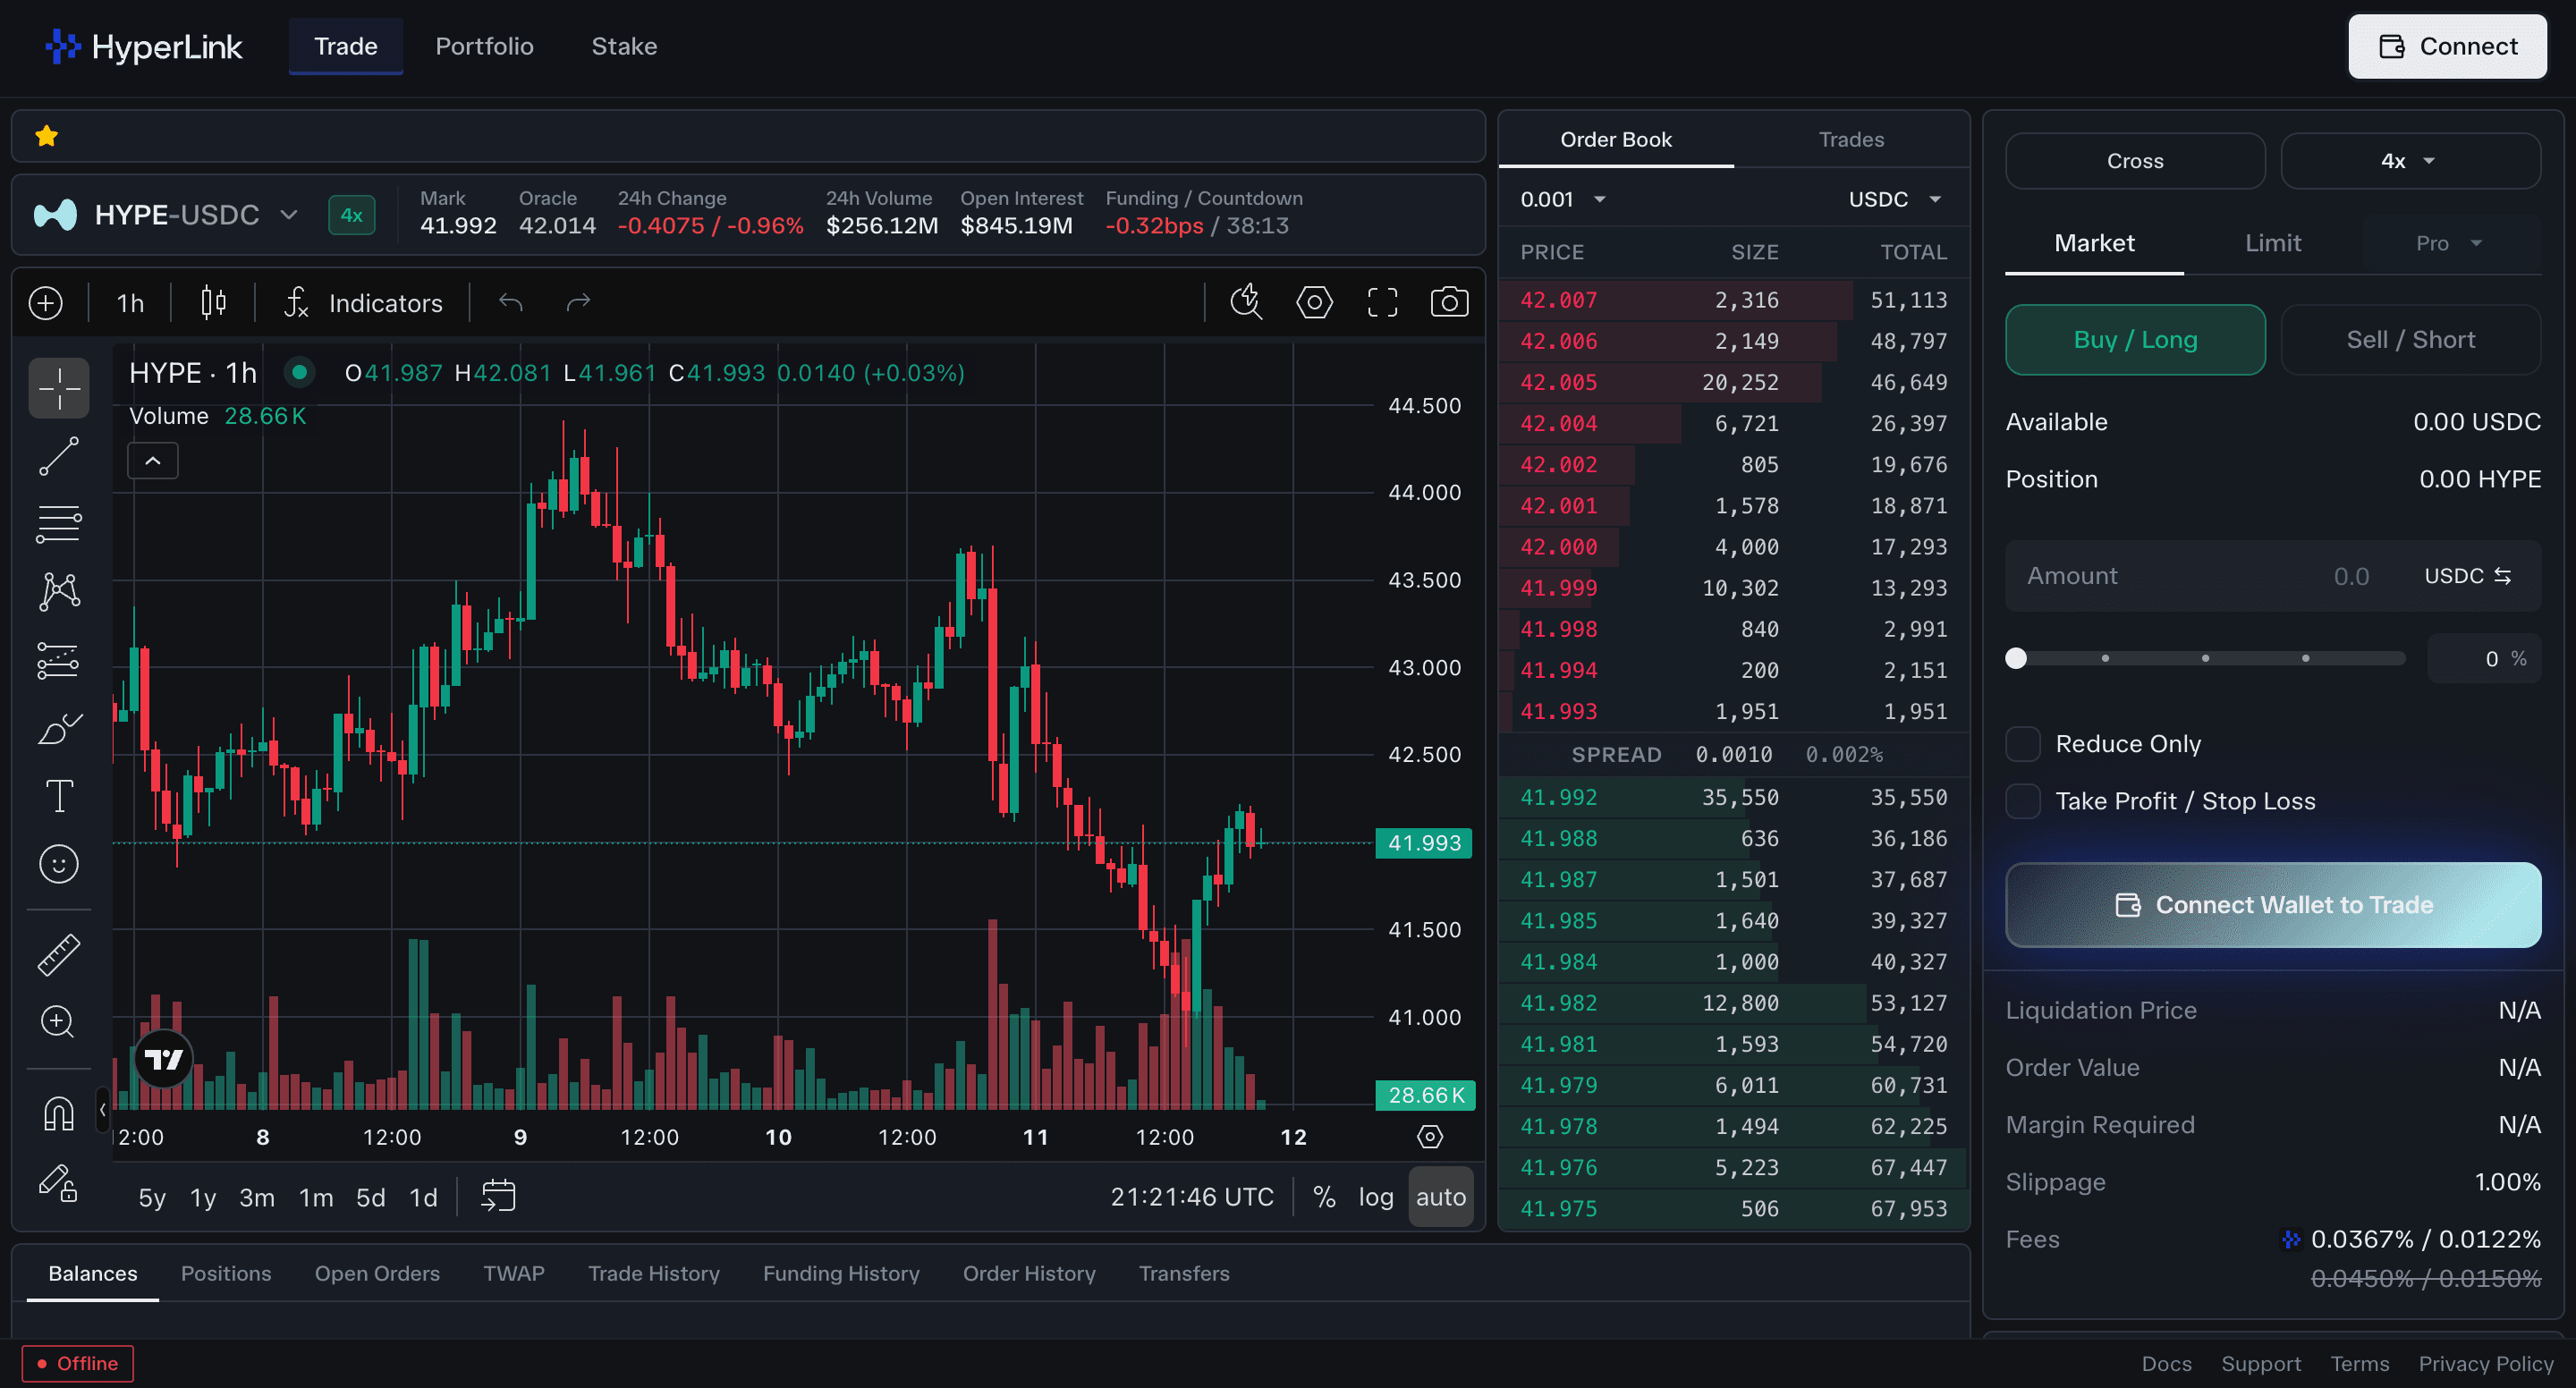Click the lock drawings pencil icon
The height and width of the screenshot is (1388, 2576).
(59, 1182)
